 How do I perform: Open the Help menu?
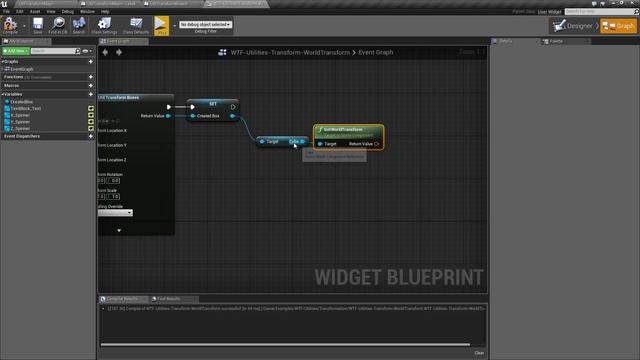[x=105, y=11]
